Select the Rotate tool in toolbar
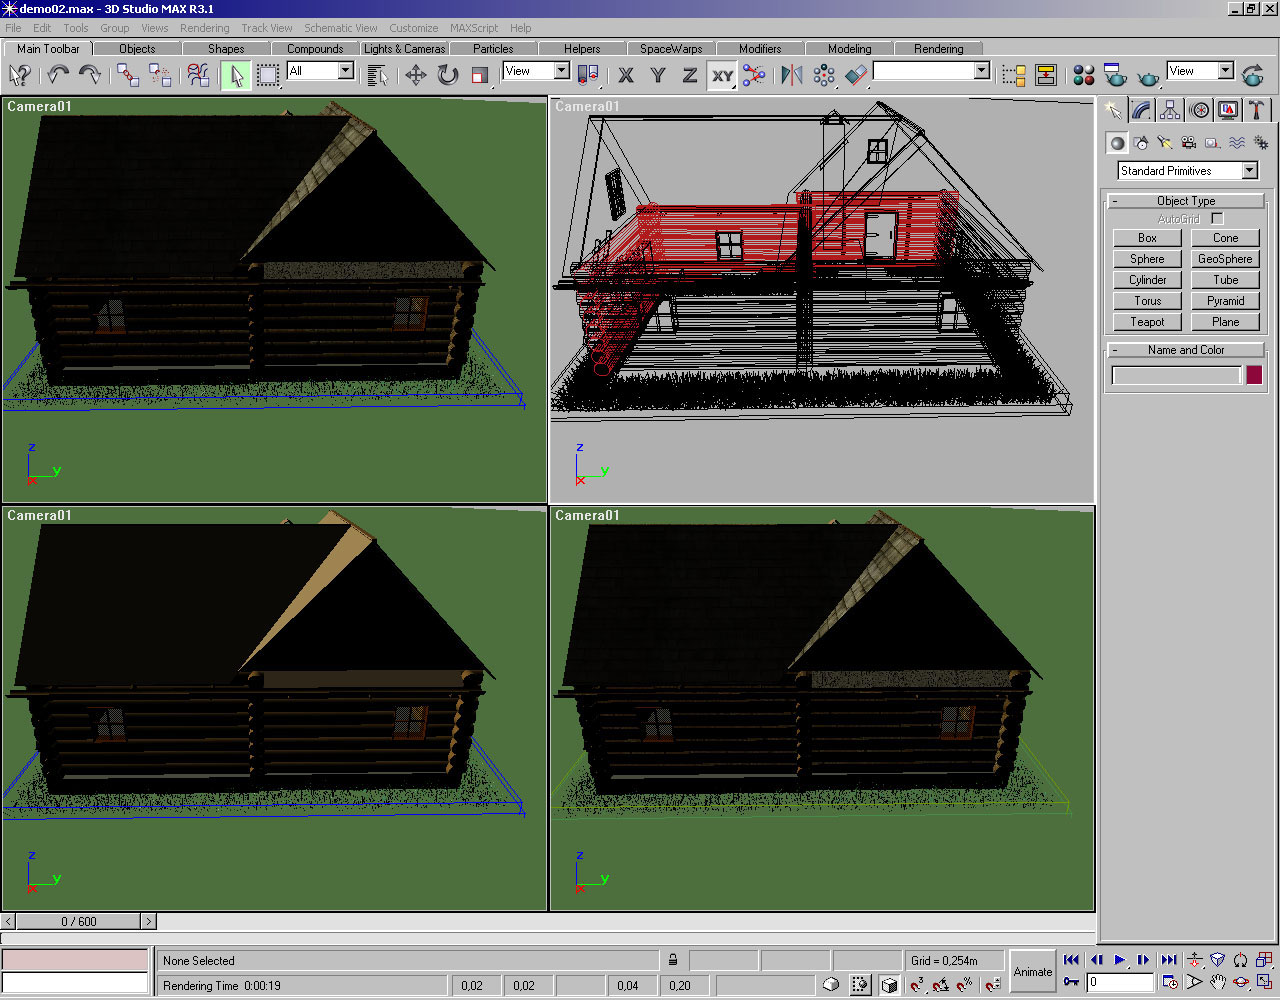 point(447,75)
